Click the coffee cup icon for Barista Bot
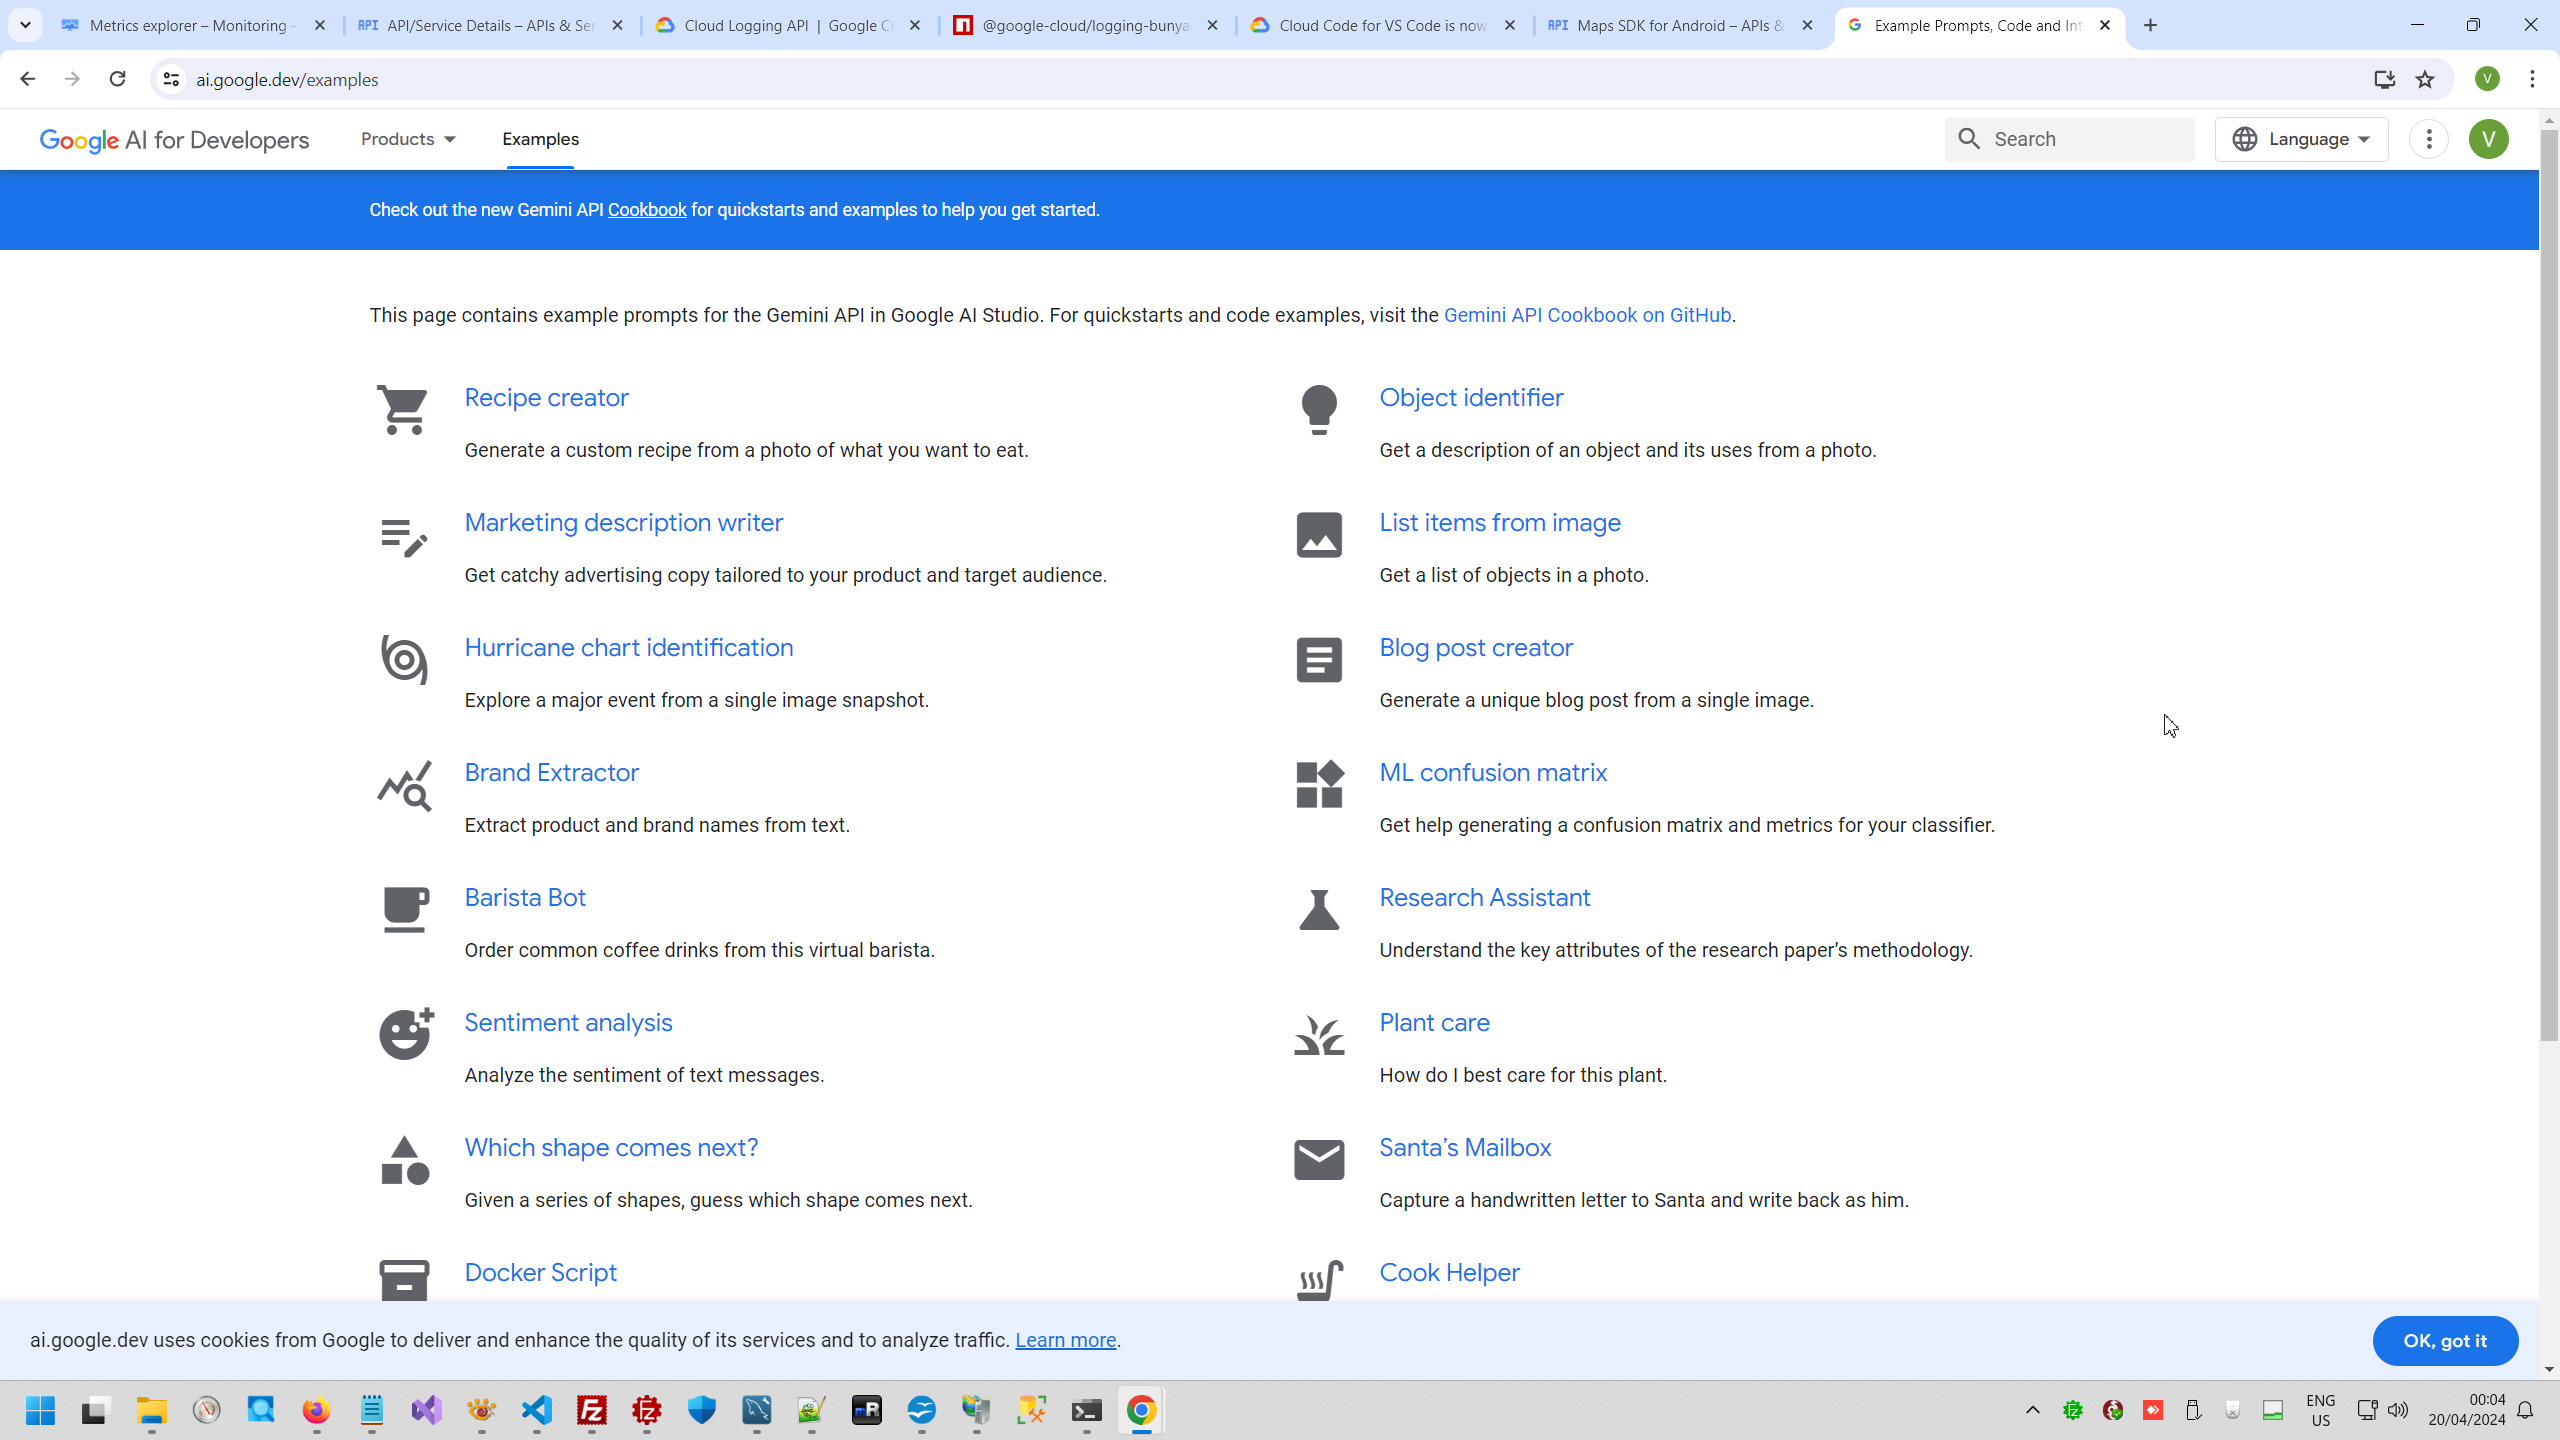The height and width of the screenshot is (1440, 2560). coord(405,910)
